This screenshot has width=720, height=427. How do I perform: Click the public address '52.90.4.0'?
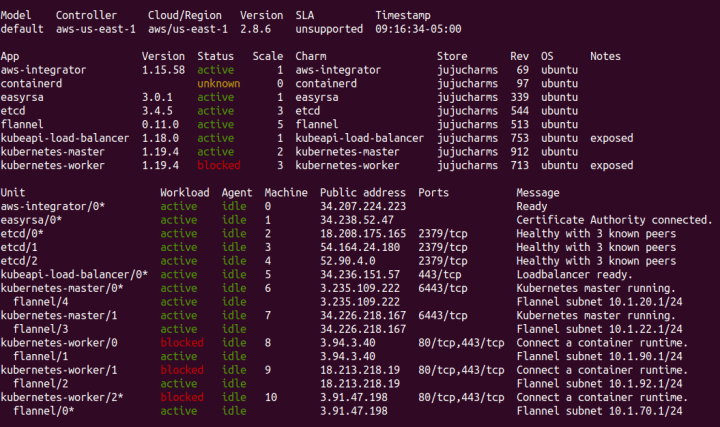[x=348, y=261]
